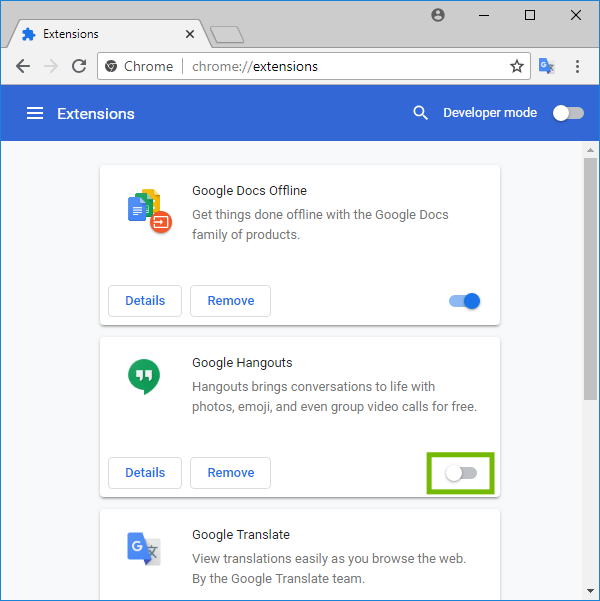Close the Extensions tab
Screen dimensions: 600x601
tap(190, 34)
